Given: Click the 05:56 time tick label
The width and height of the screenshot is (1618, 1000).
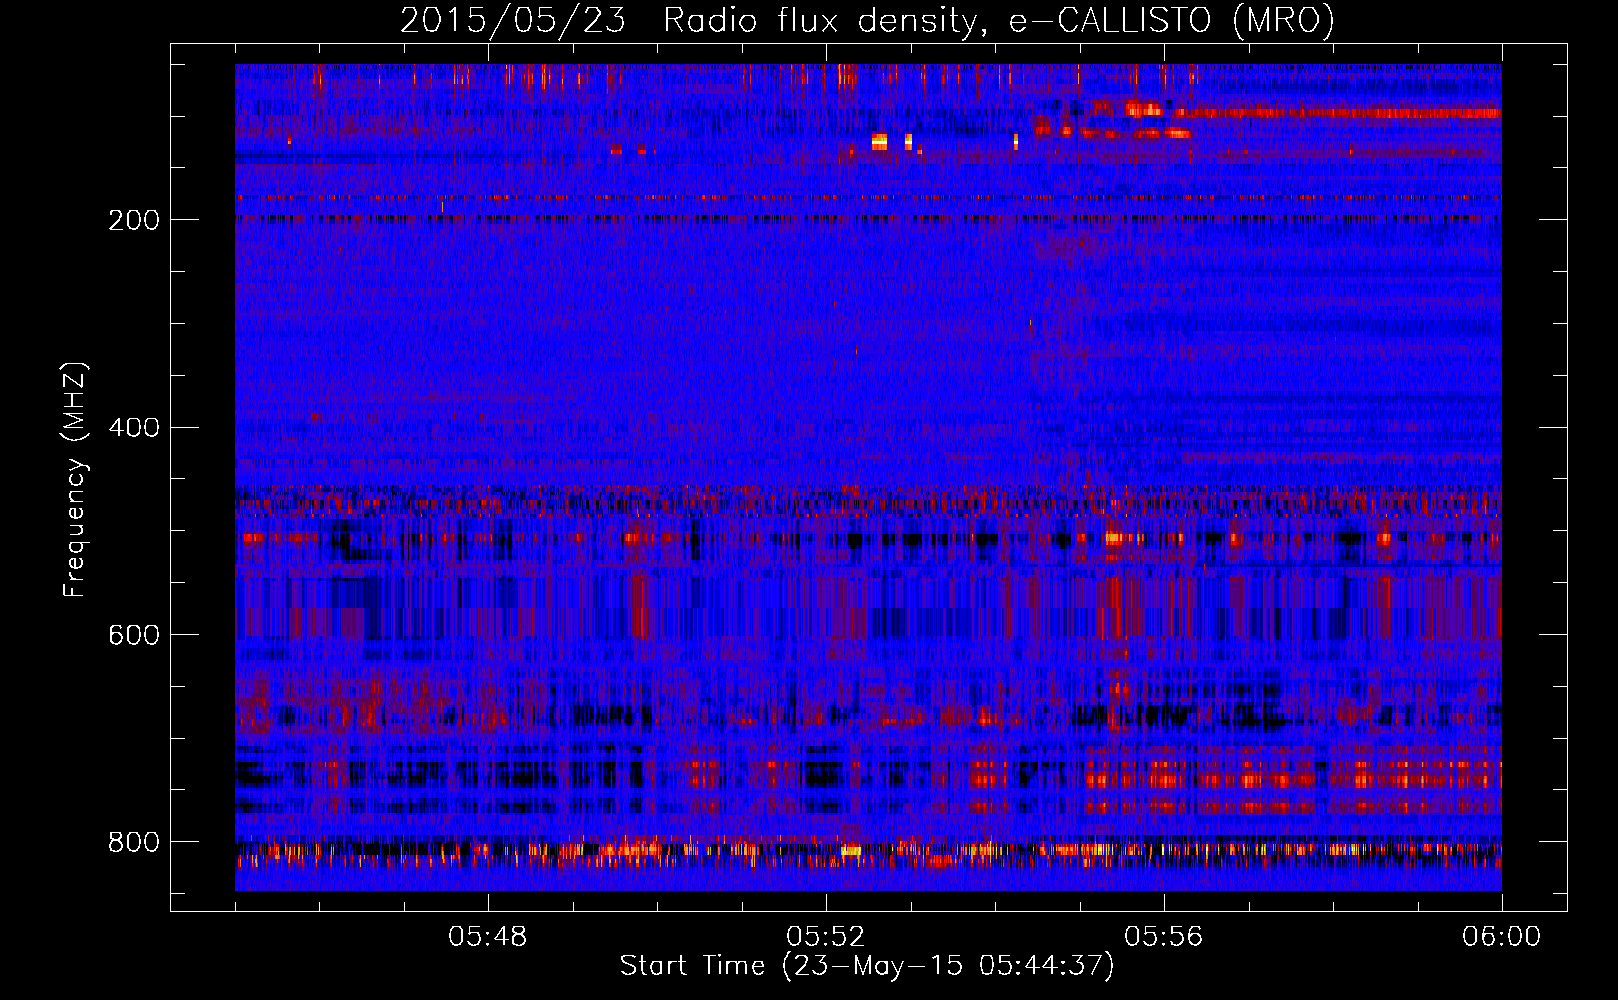Looking at the screenshot, I should tap(1163, 937).
